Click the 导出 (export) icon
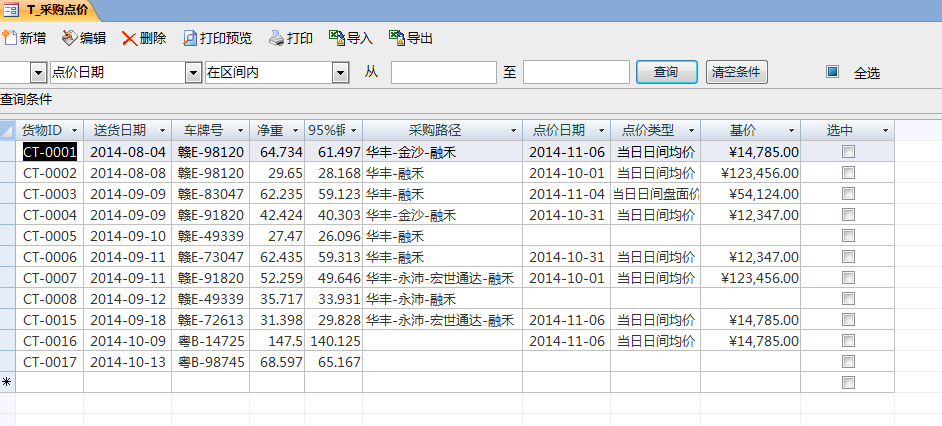This screenshot has width=942, height=426. [397, 39]
